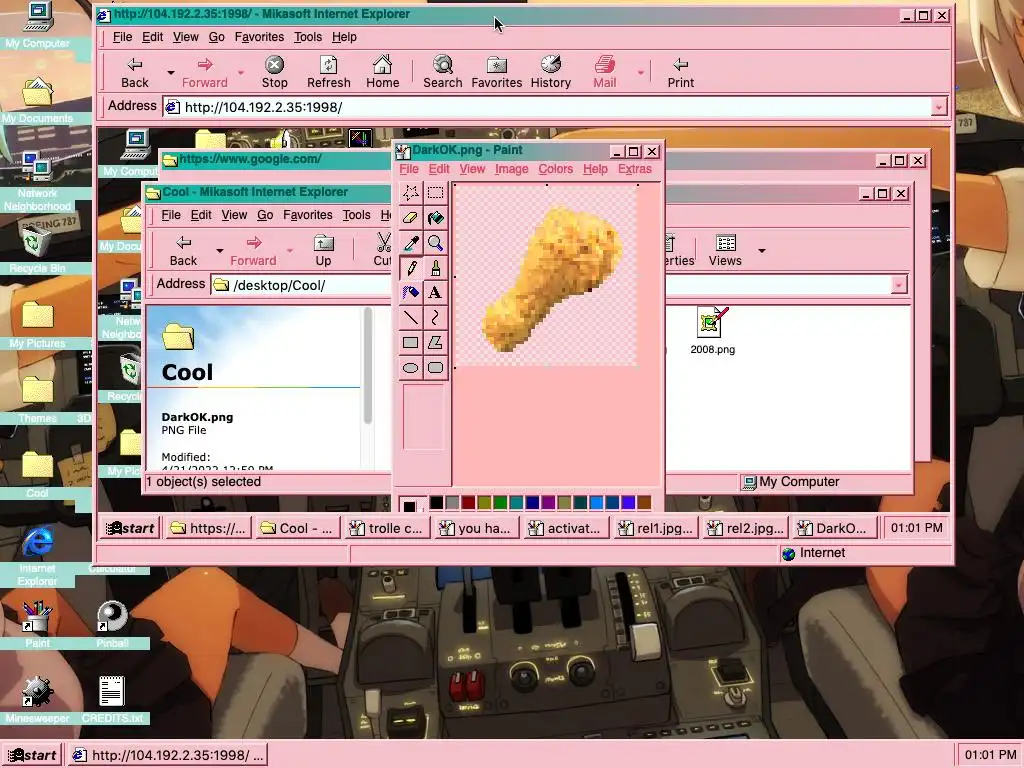This screenshot has width=1024, height=768.
Task: Activate the Magnifier tool in Paint
Action: (x=436, y=243)
